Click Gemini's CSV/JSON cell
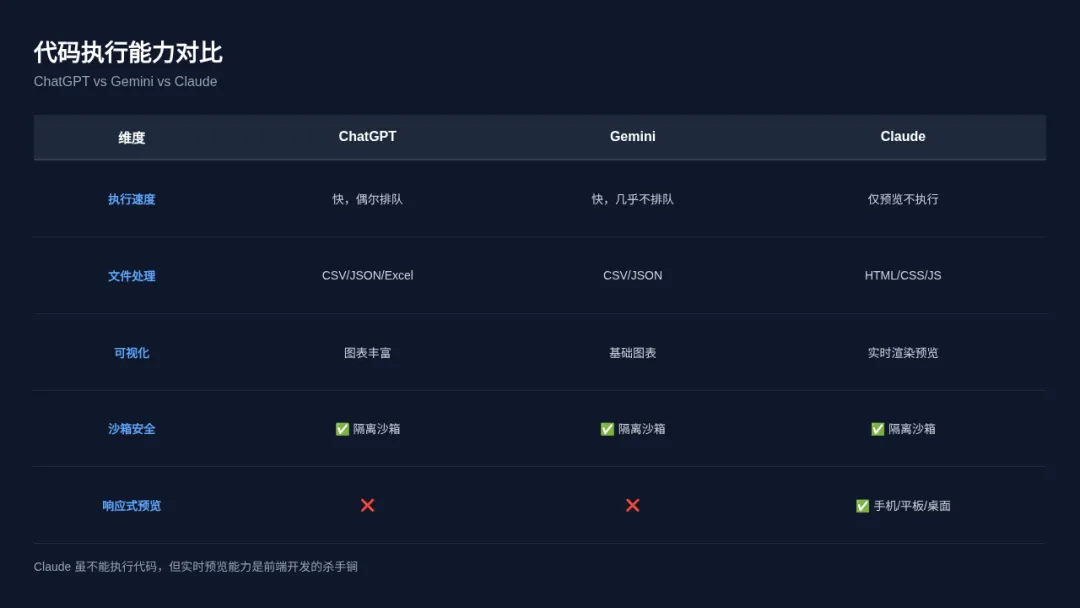This screenshot has height=608, width=1080. tap(632, 275)
